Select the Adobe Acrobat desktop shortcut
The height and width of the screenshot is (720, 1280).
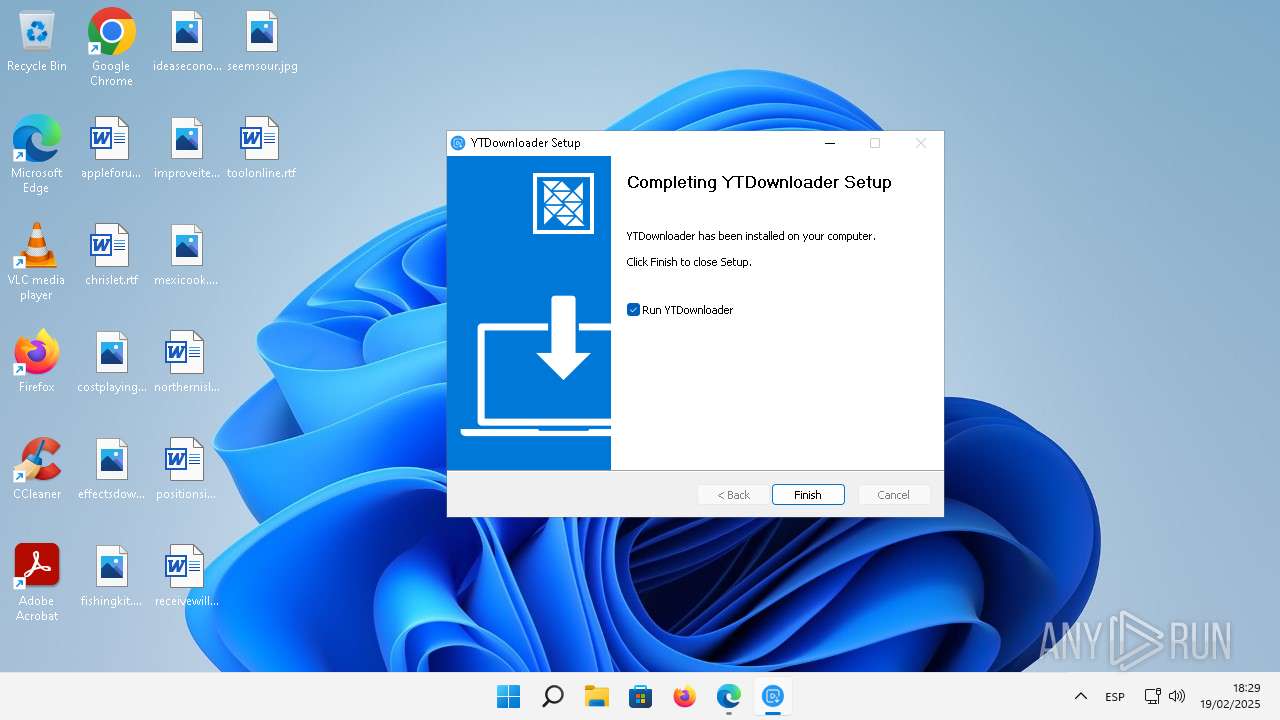tap(37, 582)
